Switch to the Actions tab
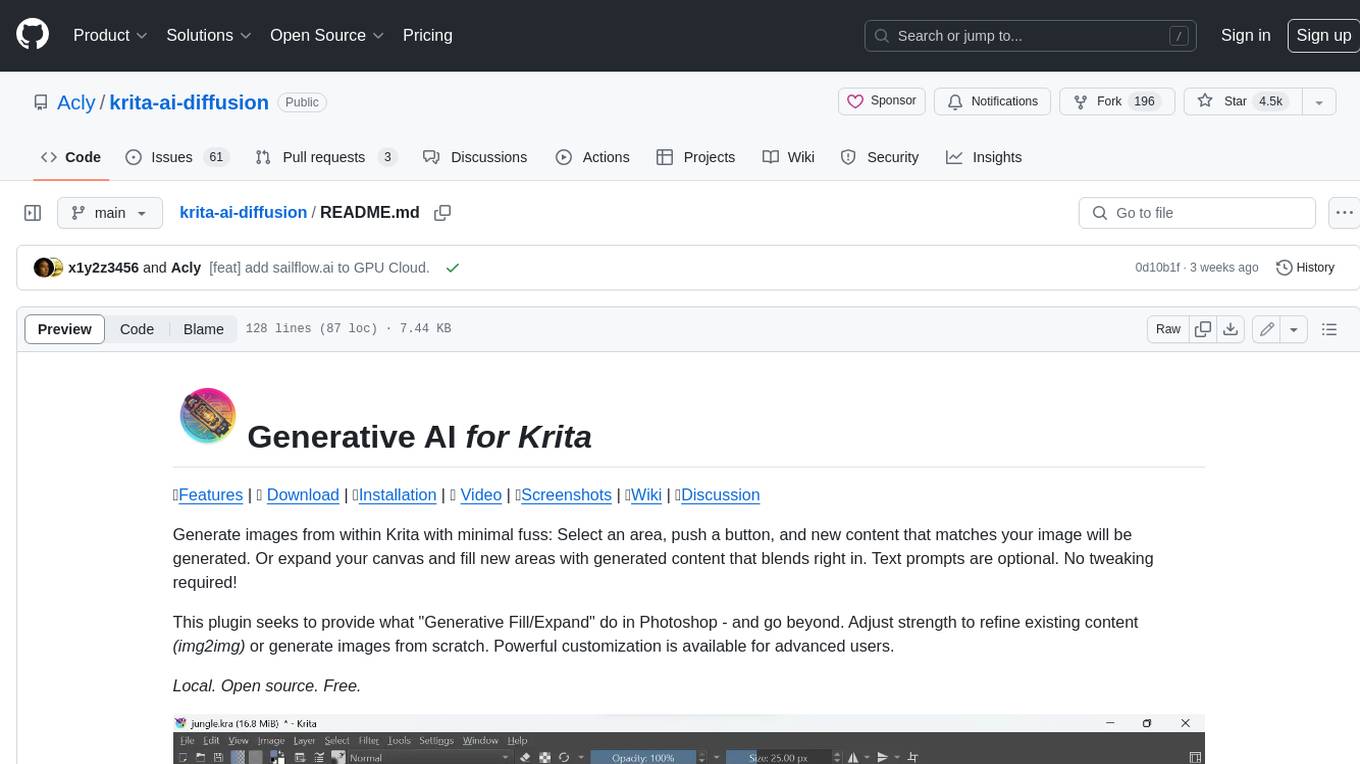The image size is (1360, 764). pyautogui.click(x=593, y=157)
